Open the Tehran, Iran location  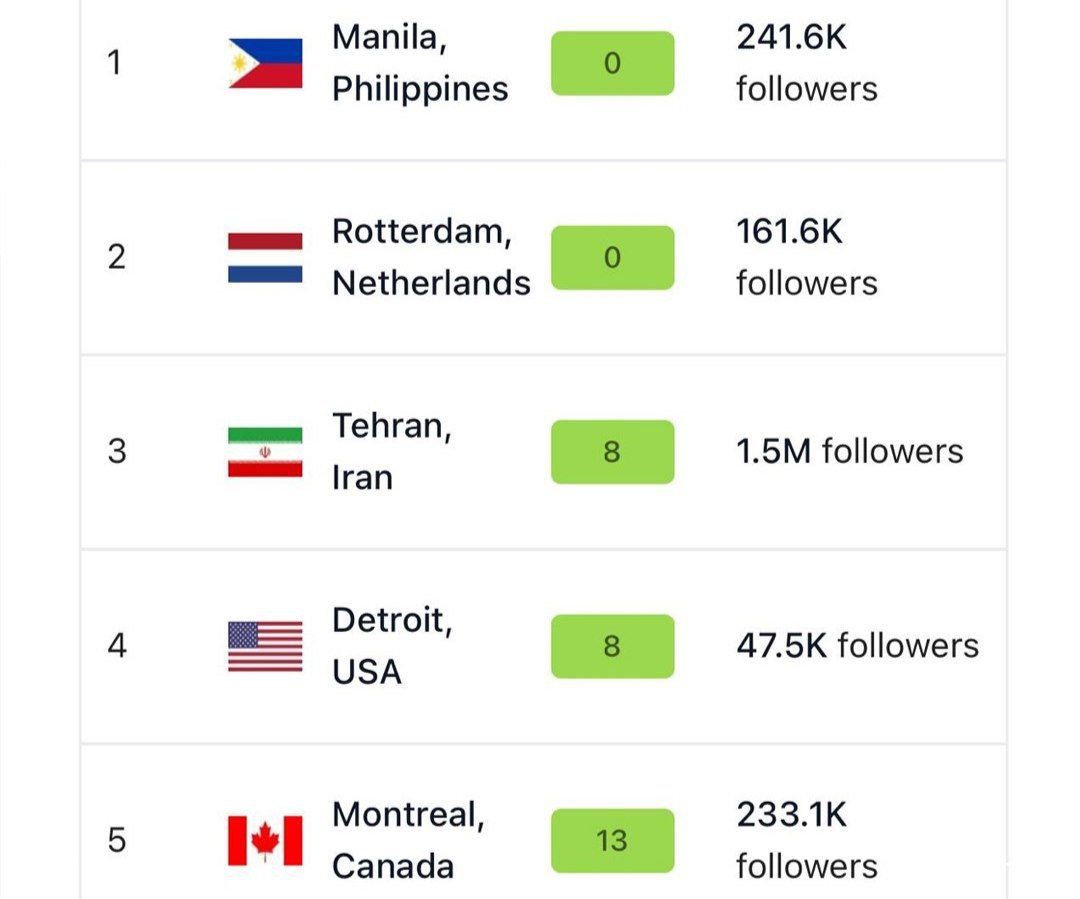(392, 452)
